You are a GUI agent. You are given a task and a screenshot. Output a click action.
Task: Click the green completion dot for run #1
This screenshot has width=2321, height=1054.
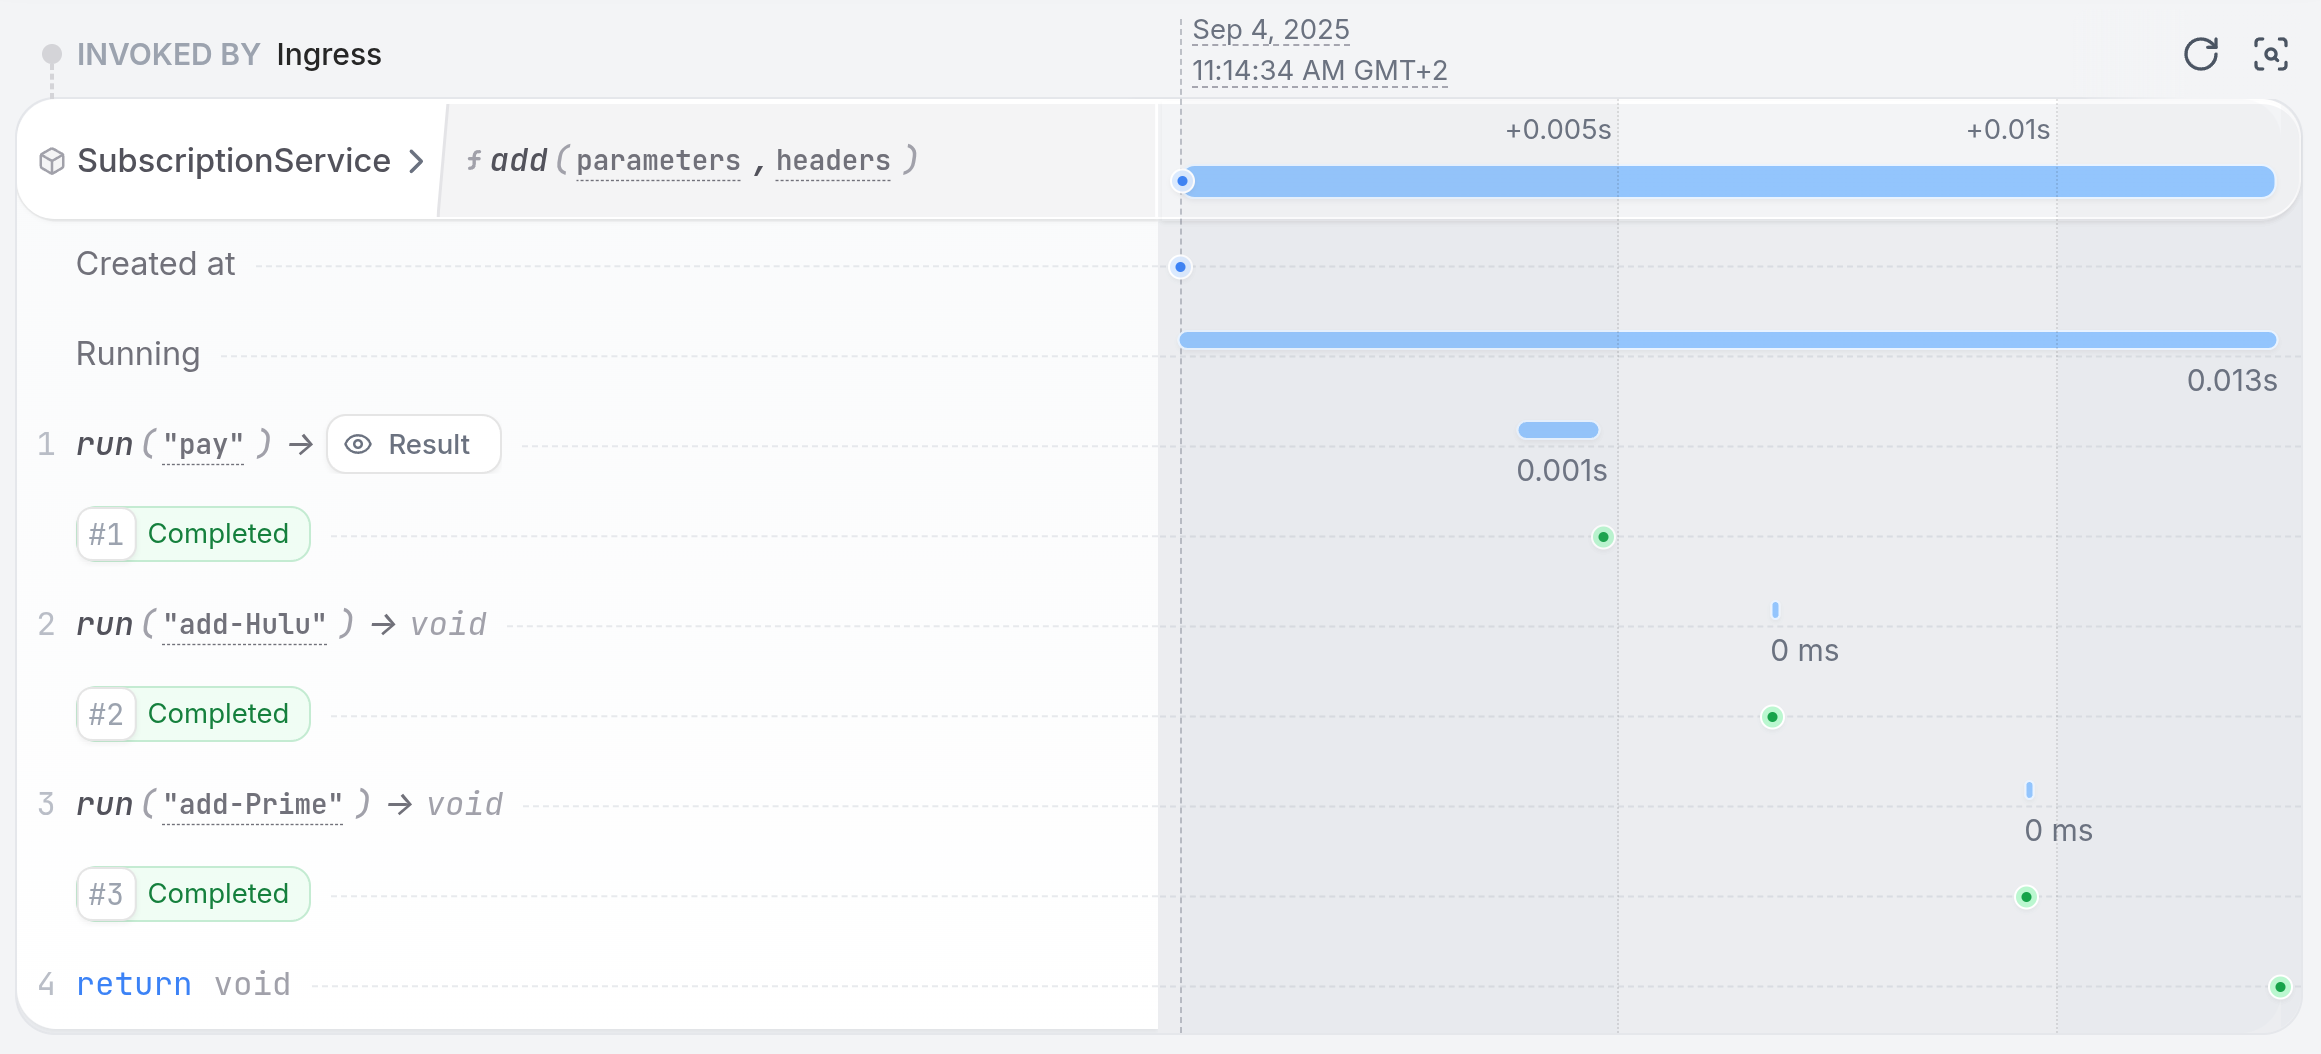point(1603,537)
